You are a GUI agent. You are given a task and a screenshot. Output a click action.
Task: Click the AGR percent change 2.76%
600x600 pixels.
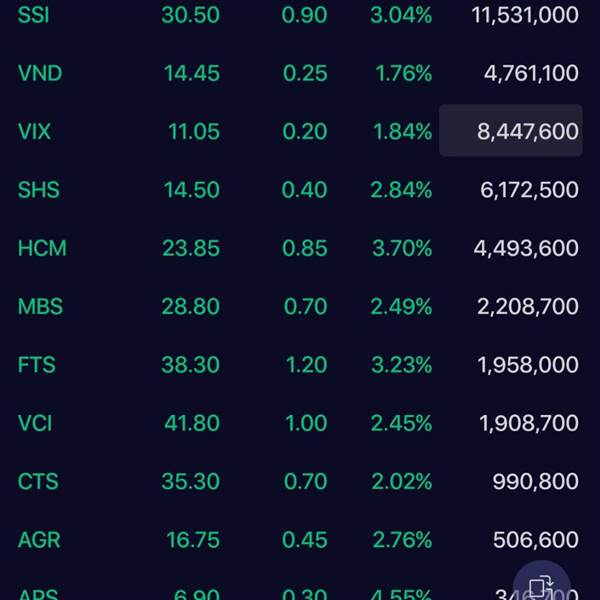401,540
